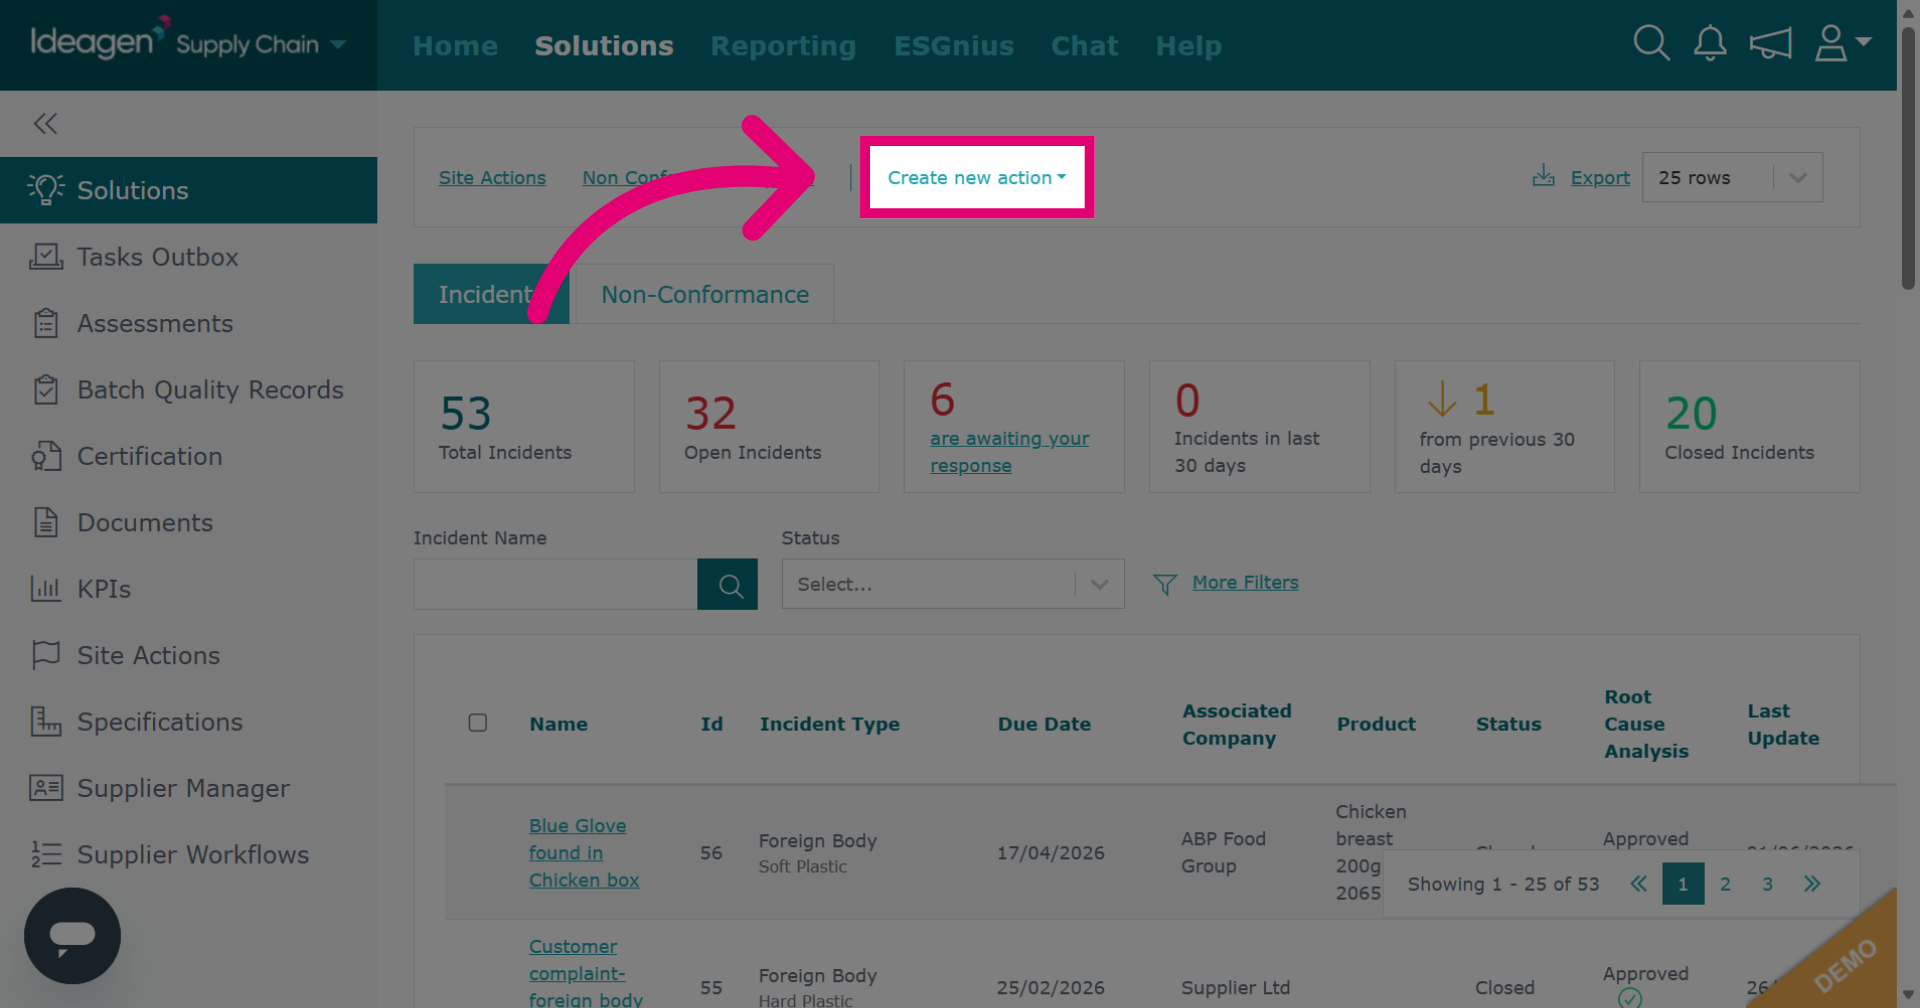Click the page vertical scrollbar
The image size is (1920, 1008).
click(1908, 160)
